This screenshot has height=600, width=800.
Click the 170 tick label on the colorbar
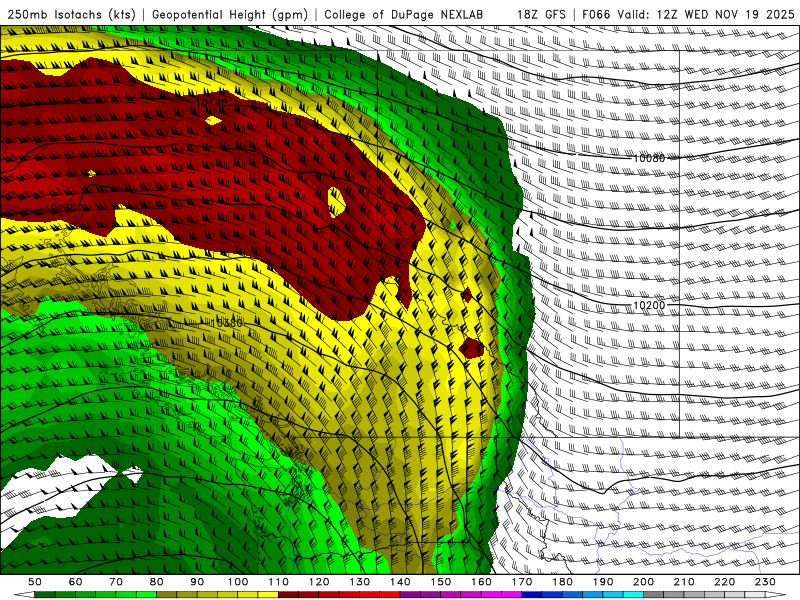click(522, 582)
